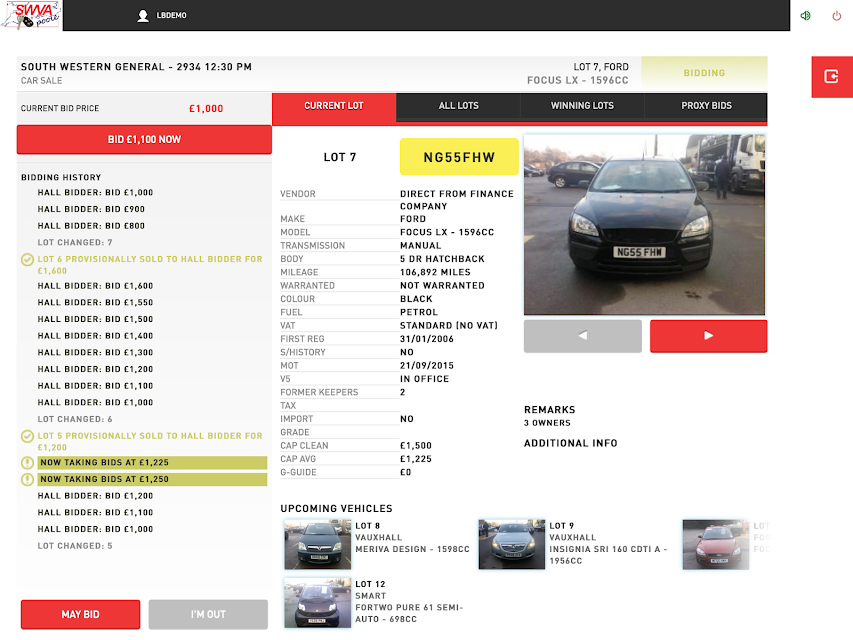Click Lot 5 provisionally sold for £1,200 message
Viewport: 853px width, 640px height.
click(x=150, y=442)
